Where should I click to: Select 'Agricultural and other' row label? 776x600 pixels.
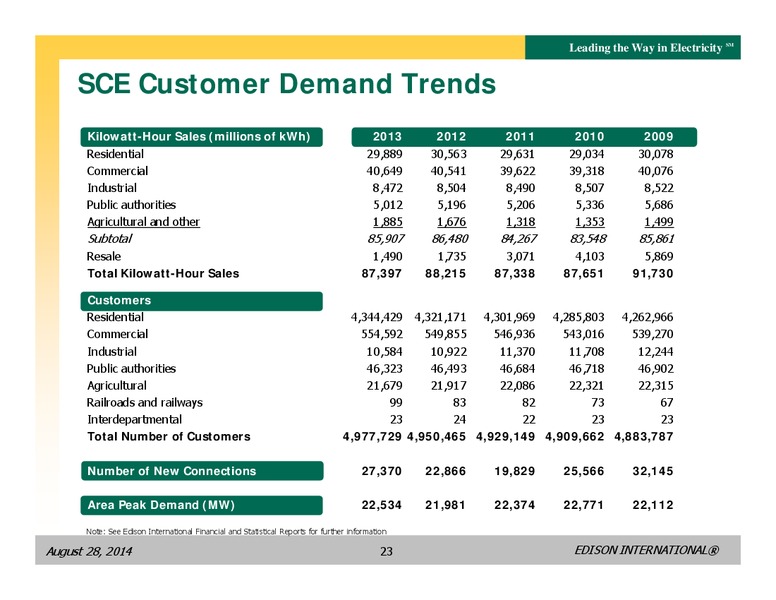coord(143,222)
